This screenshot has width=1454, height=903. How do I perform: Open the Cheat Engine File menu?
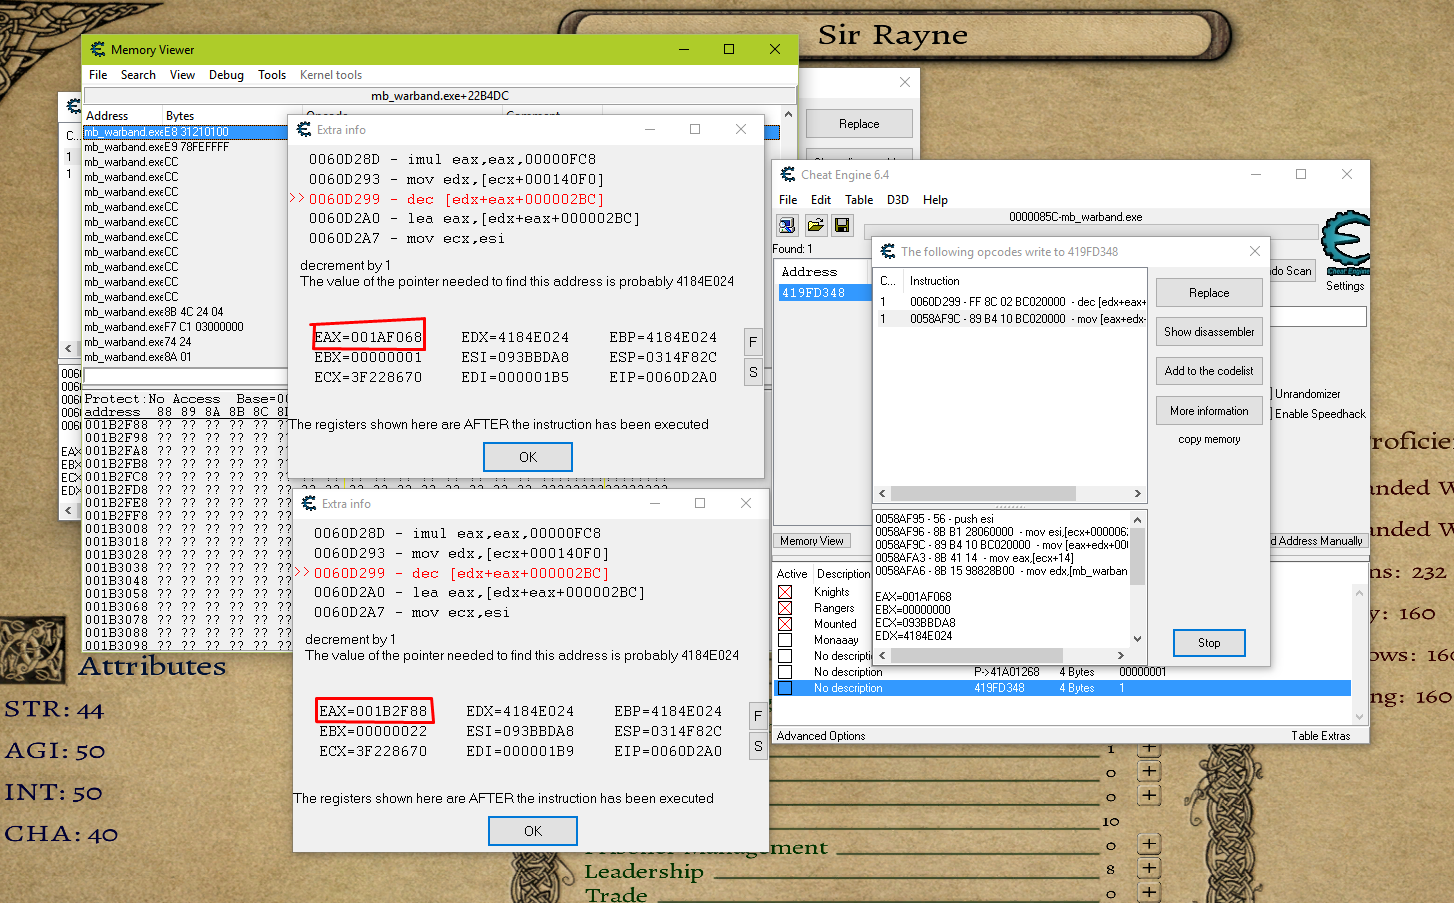[x=788, y=200]
